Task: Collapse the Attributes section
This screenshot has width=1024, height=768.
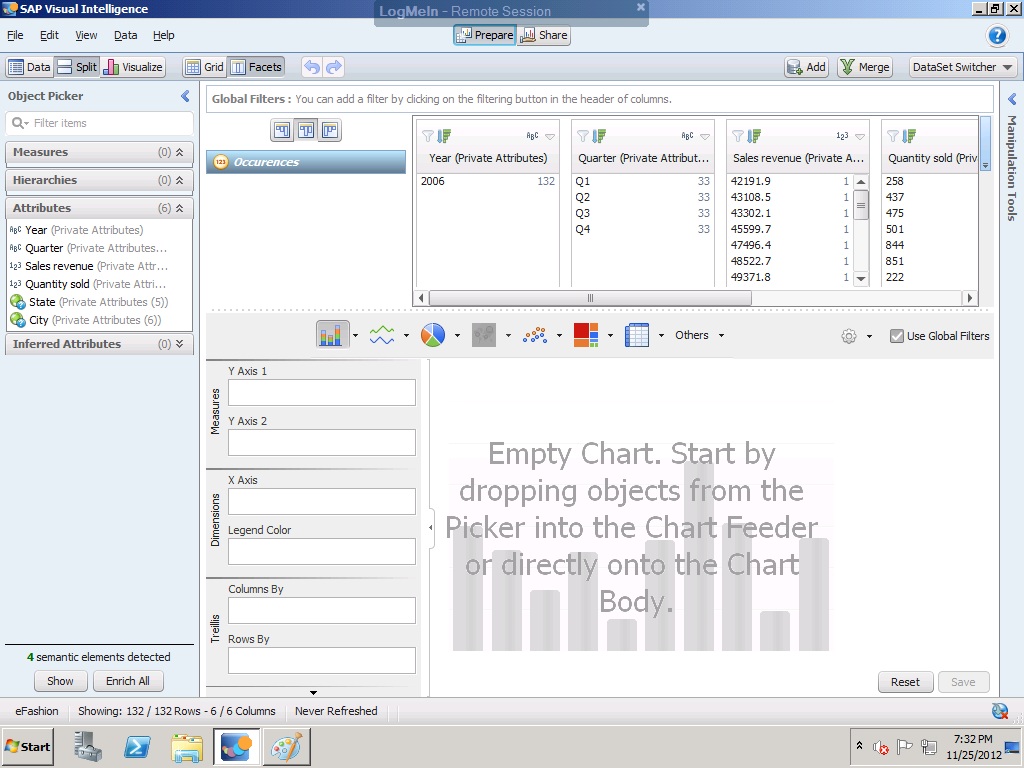Action: coord(180,208)
